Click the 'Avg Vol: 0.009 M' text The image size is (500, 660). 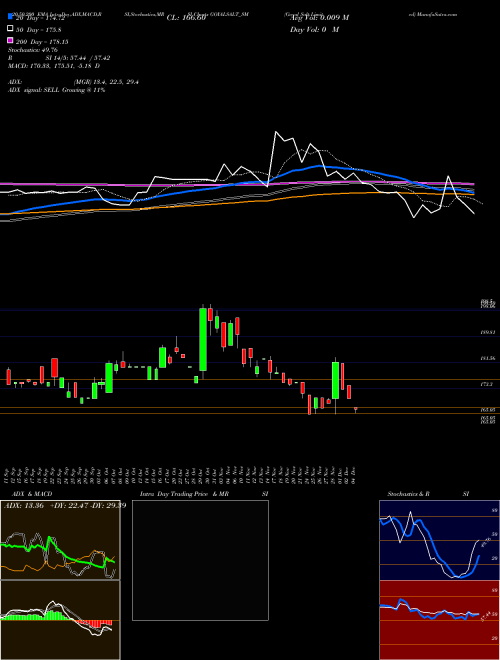(x=319, y=18)
